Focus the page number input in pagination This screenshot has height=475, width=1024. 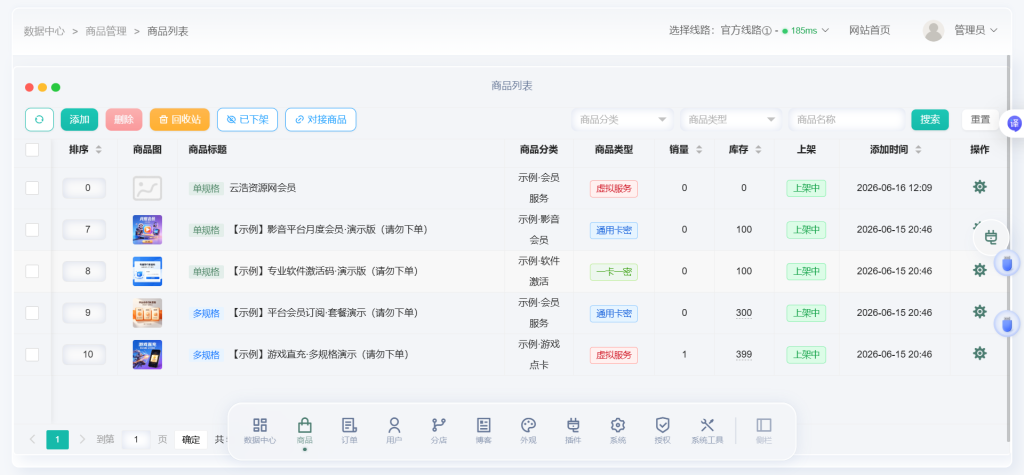(x=136, y=440)
